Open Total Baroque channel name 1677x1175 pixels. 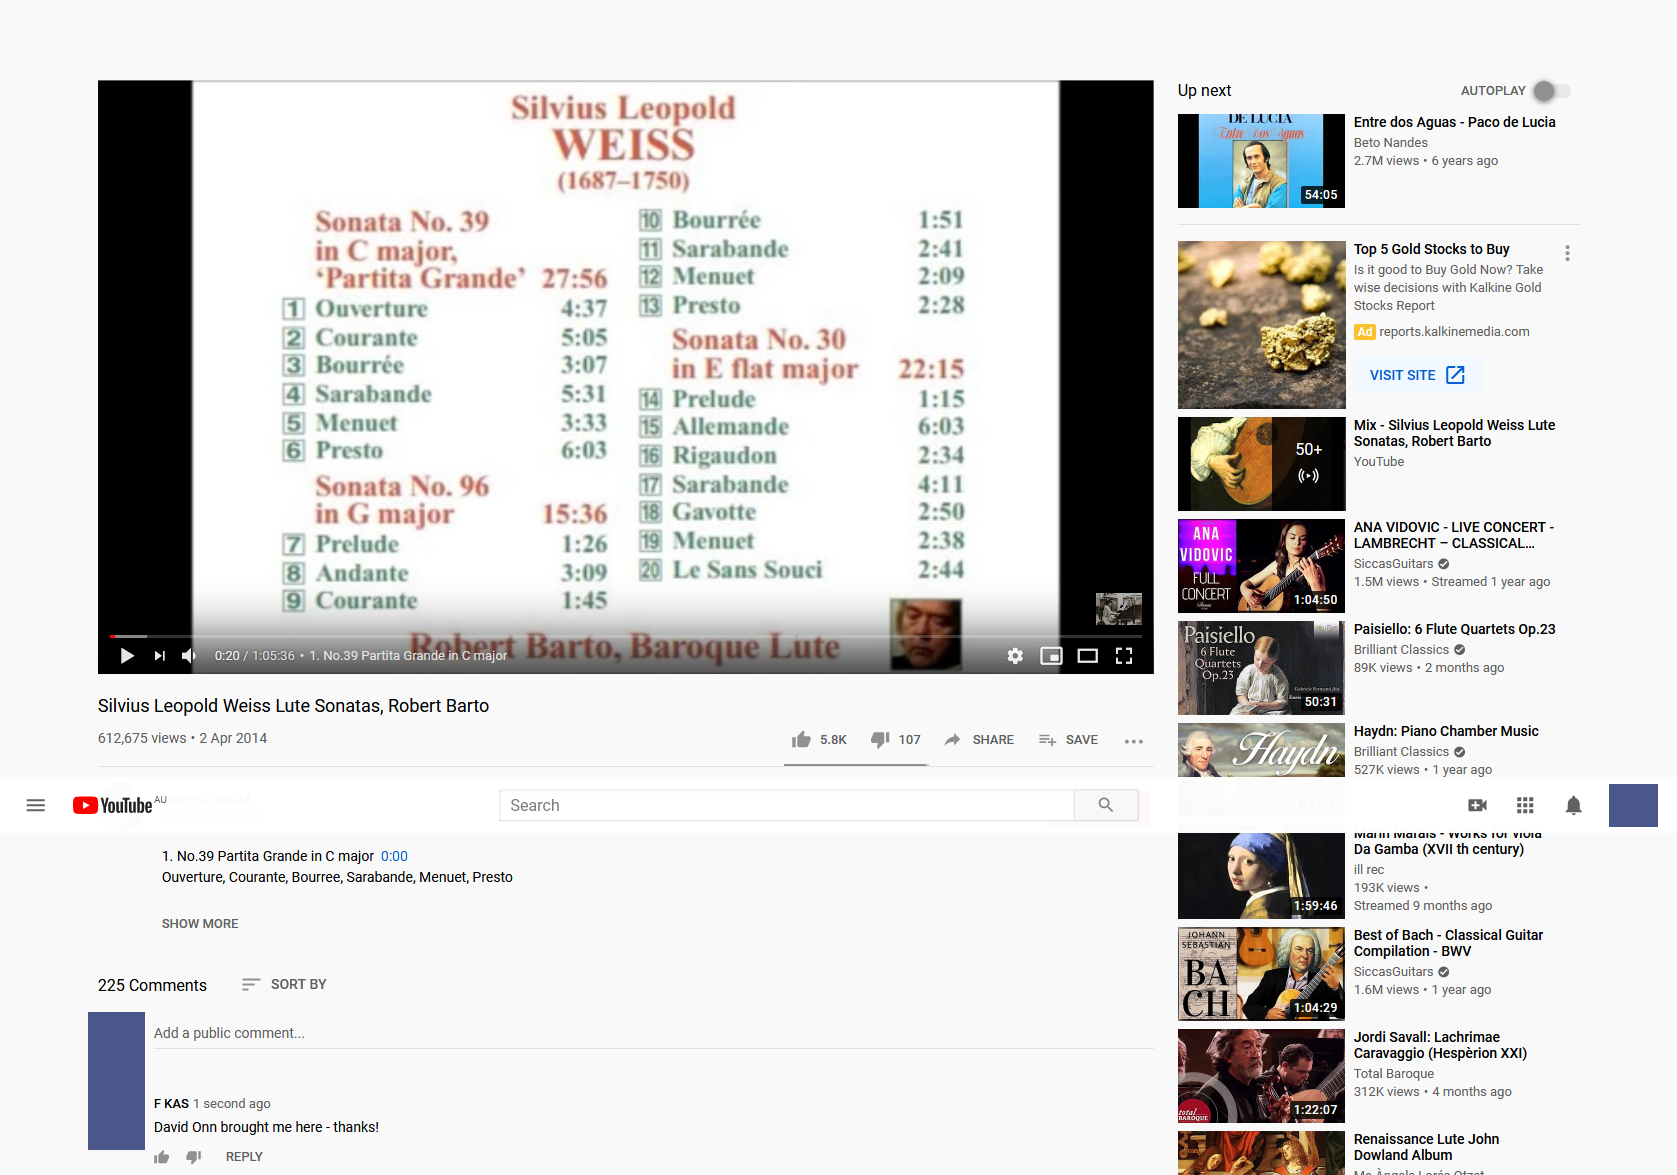click(1394, 1074)
